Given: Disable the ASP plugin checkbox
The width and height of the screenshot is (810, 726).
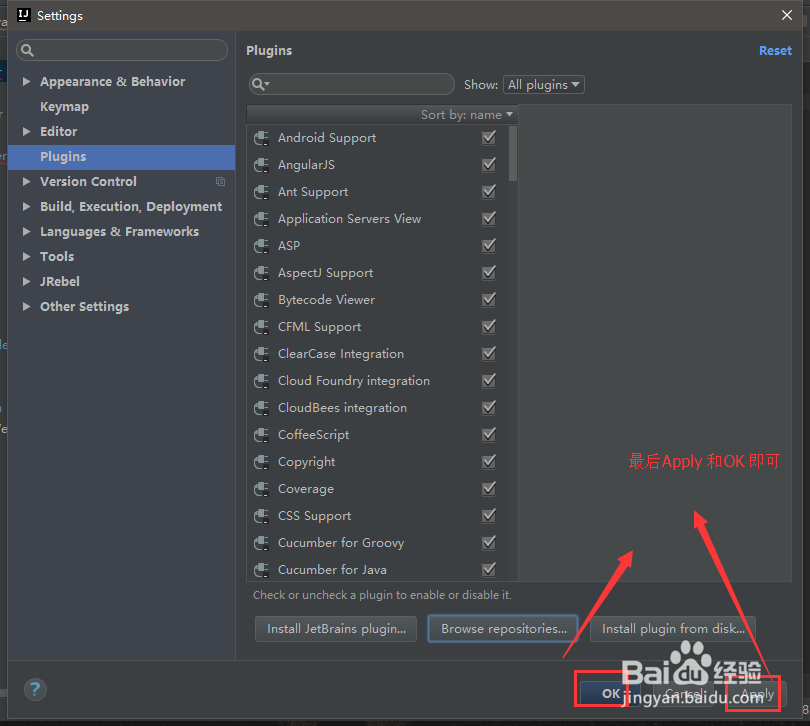Looking at the screenshot, I should (x=489, y=245).
